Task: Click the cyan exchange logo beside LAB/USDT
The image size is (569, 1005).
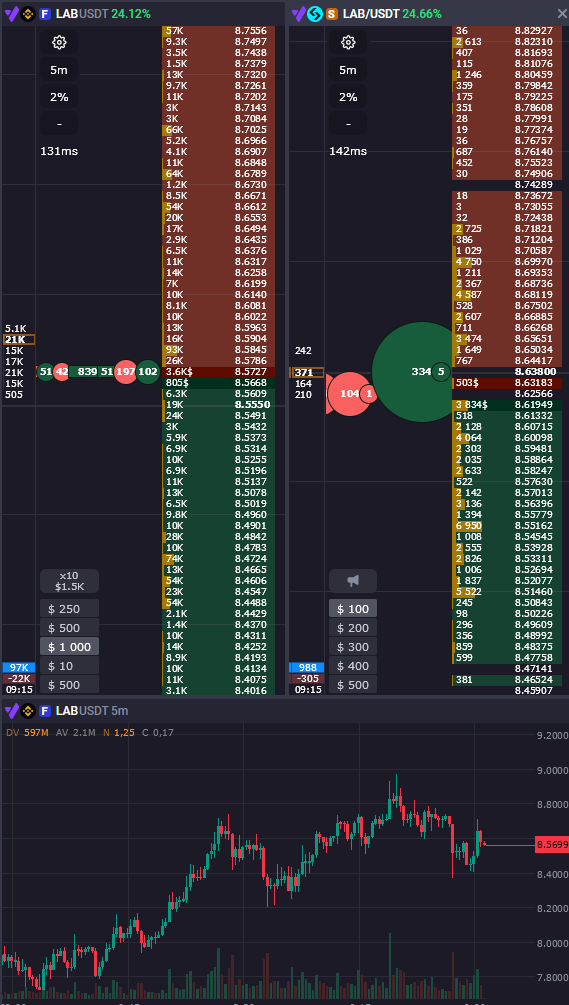Action: click(315, 13)
